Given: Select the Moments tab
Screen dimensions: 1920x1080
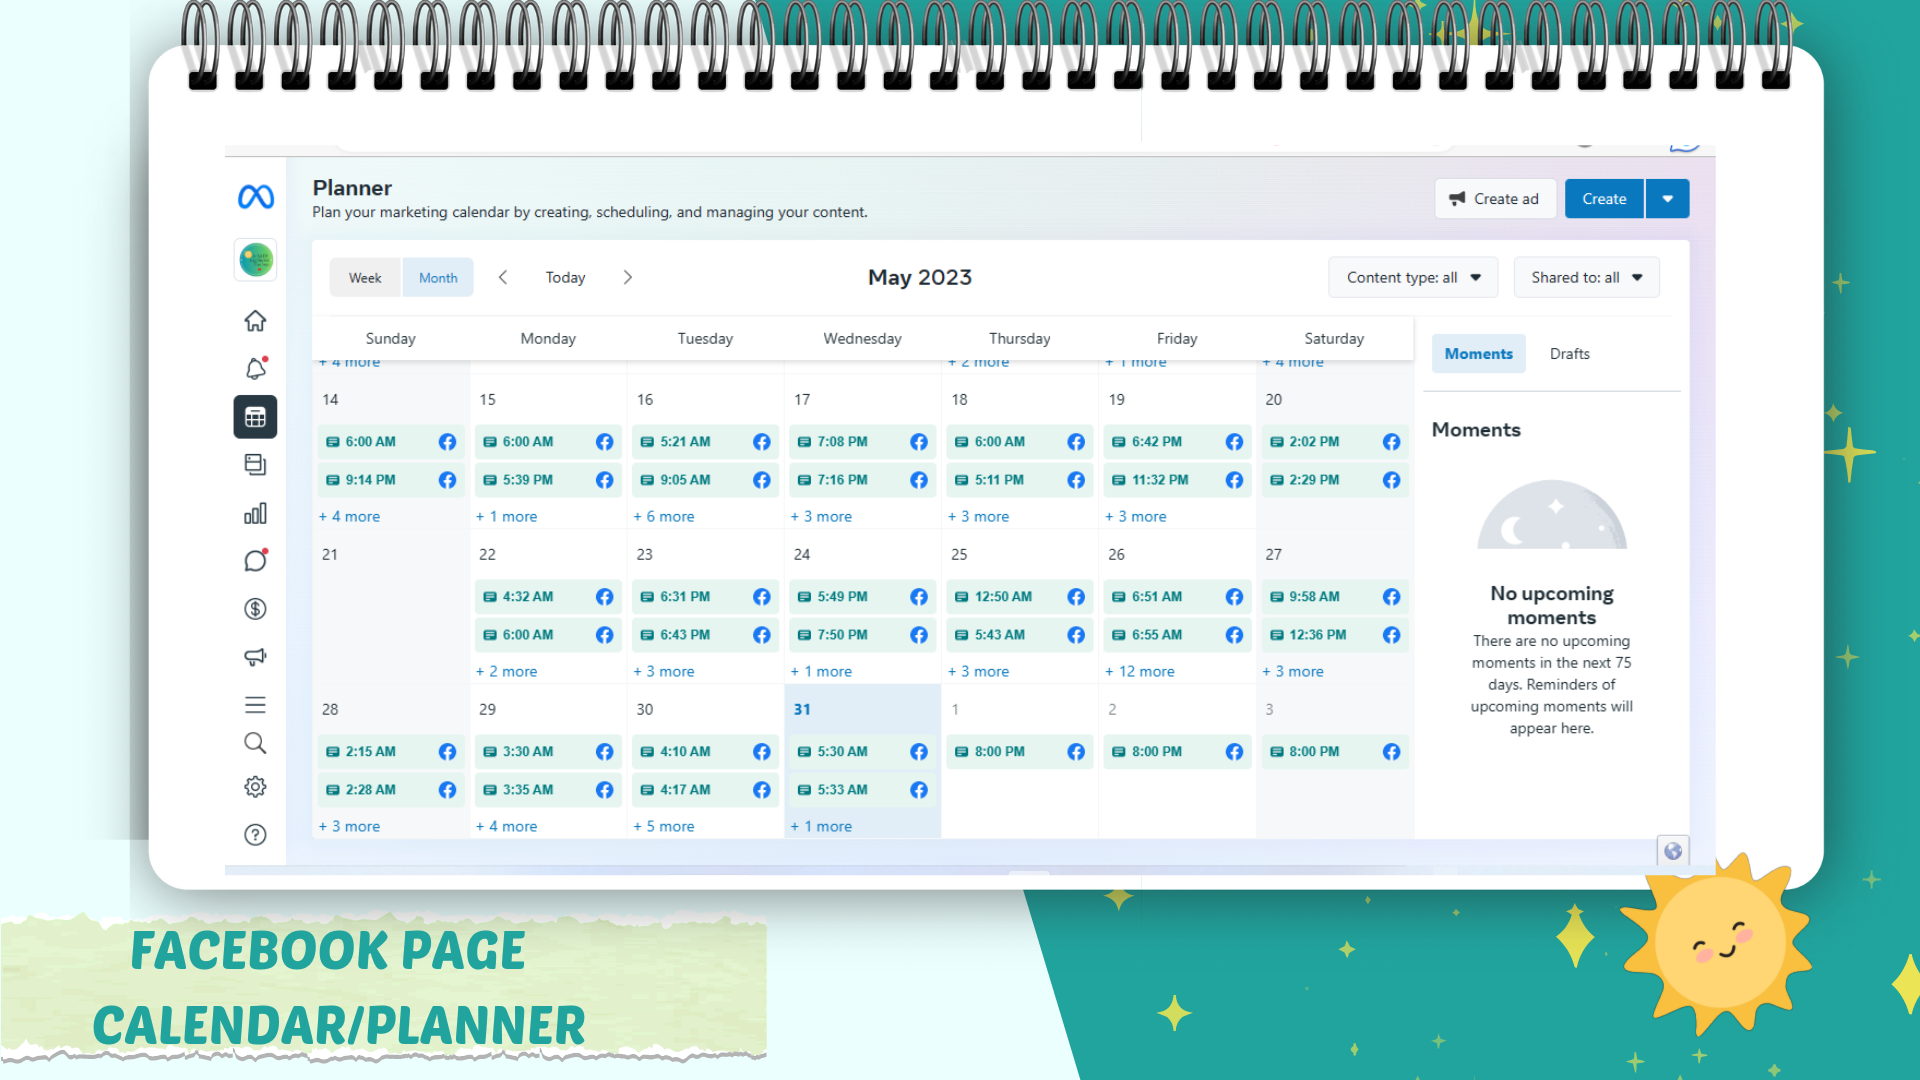Looking at the screenshot, I should [1478, 354].
